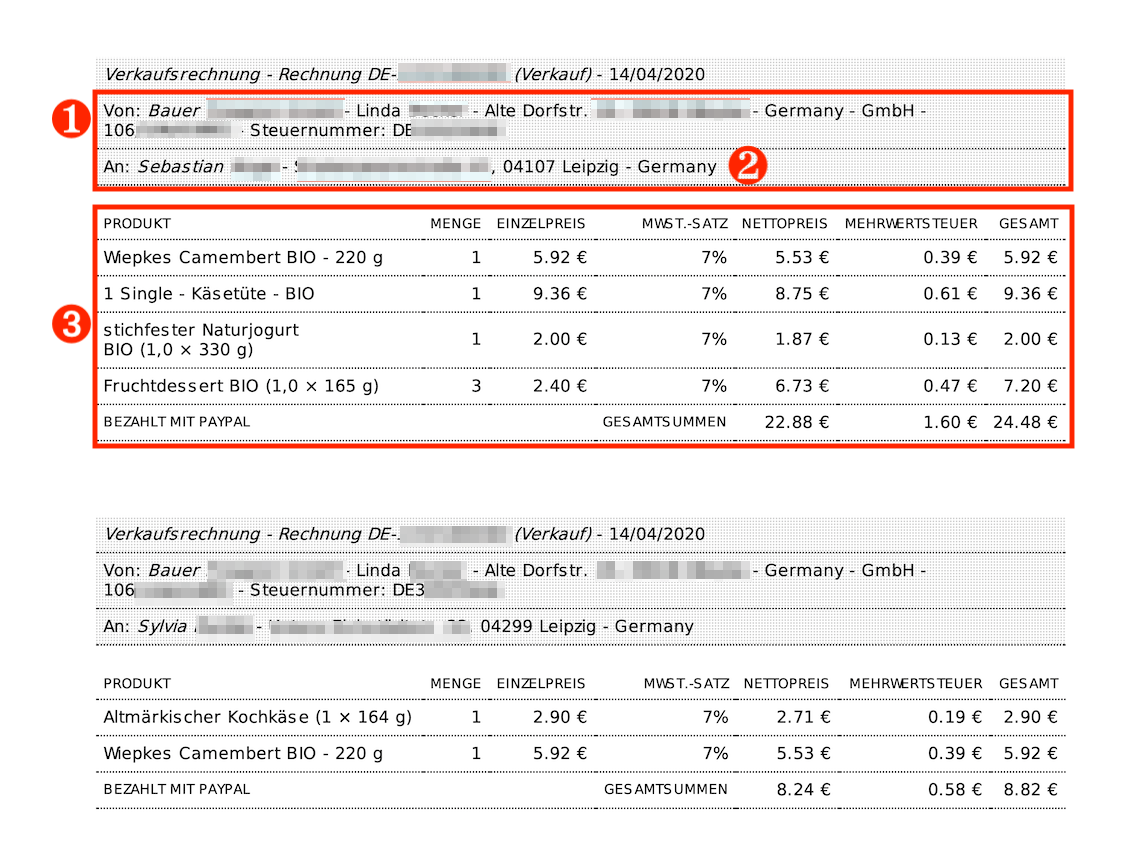Click the red number 2 marker beside Germany
The height and width of the screenshot is (842, 1148).
748,166
